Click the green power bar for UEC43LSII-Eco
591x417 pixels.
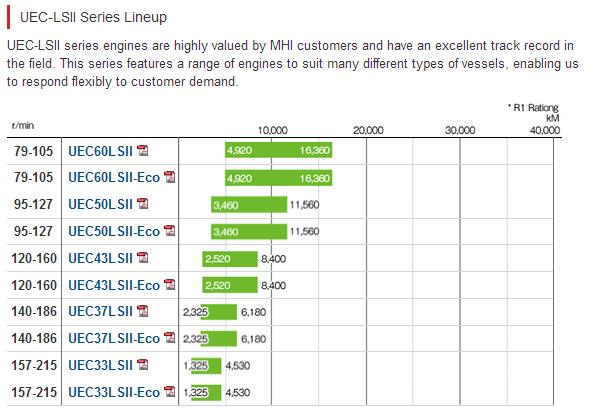coord(230,285)
